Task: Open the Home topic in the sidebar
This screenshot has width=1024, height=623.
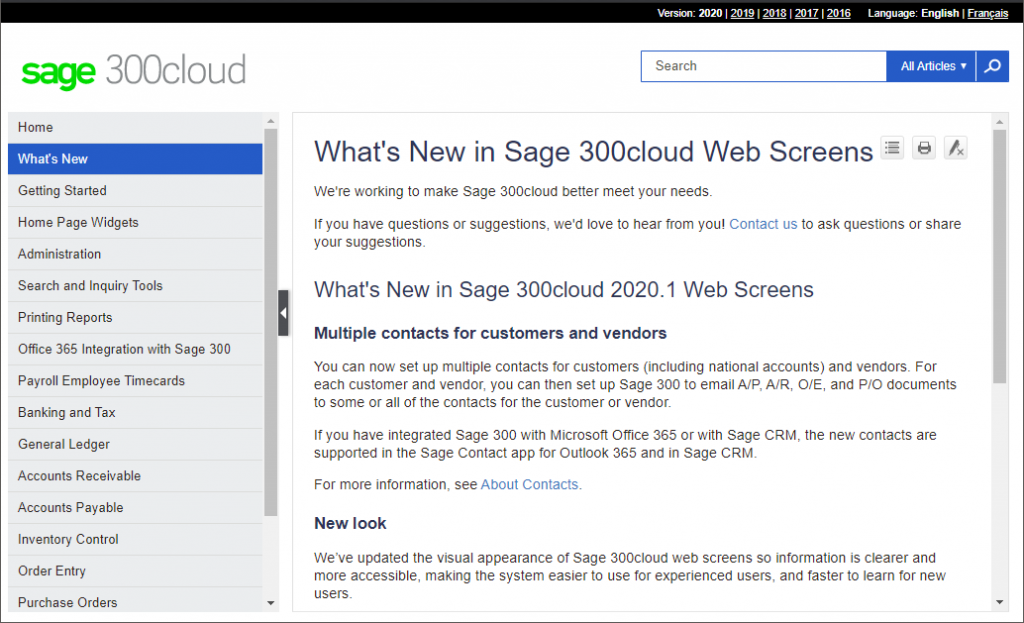Action: point(135,127)
